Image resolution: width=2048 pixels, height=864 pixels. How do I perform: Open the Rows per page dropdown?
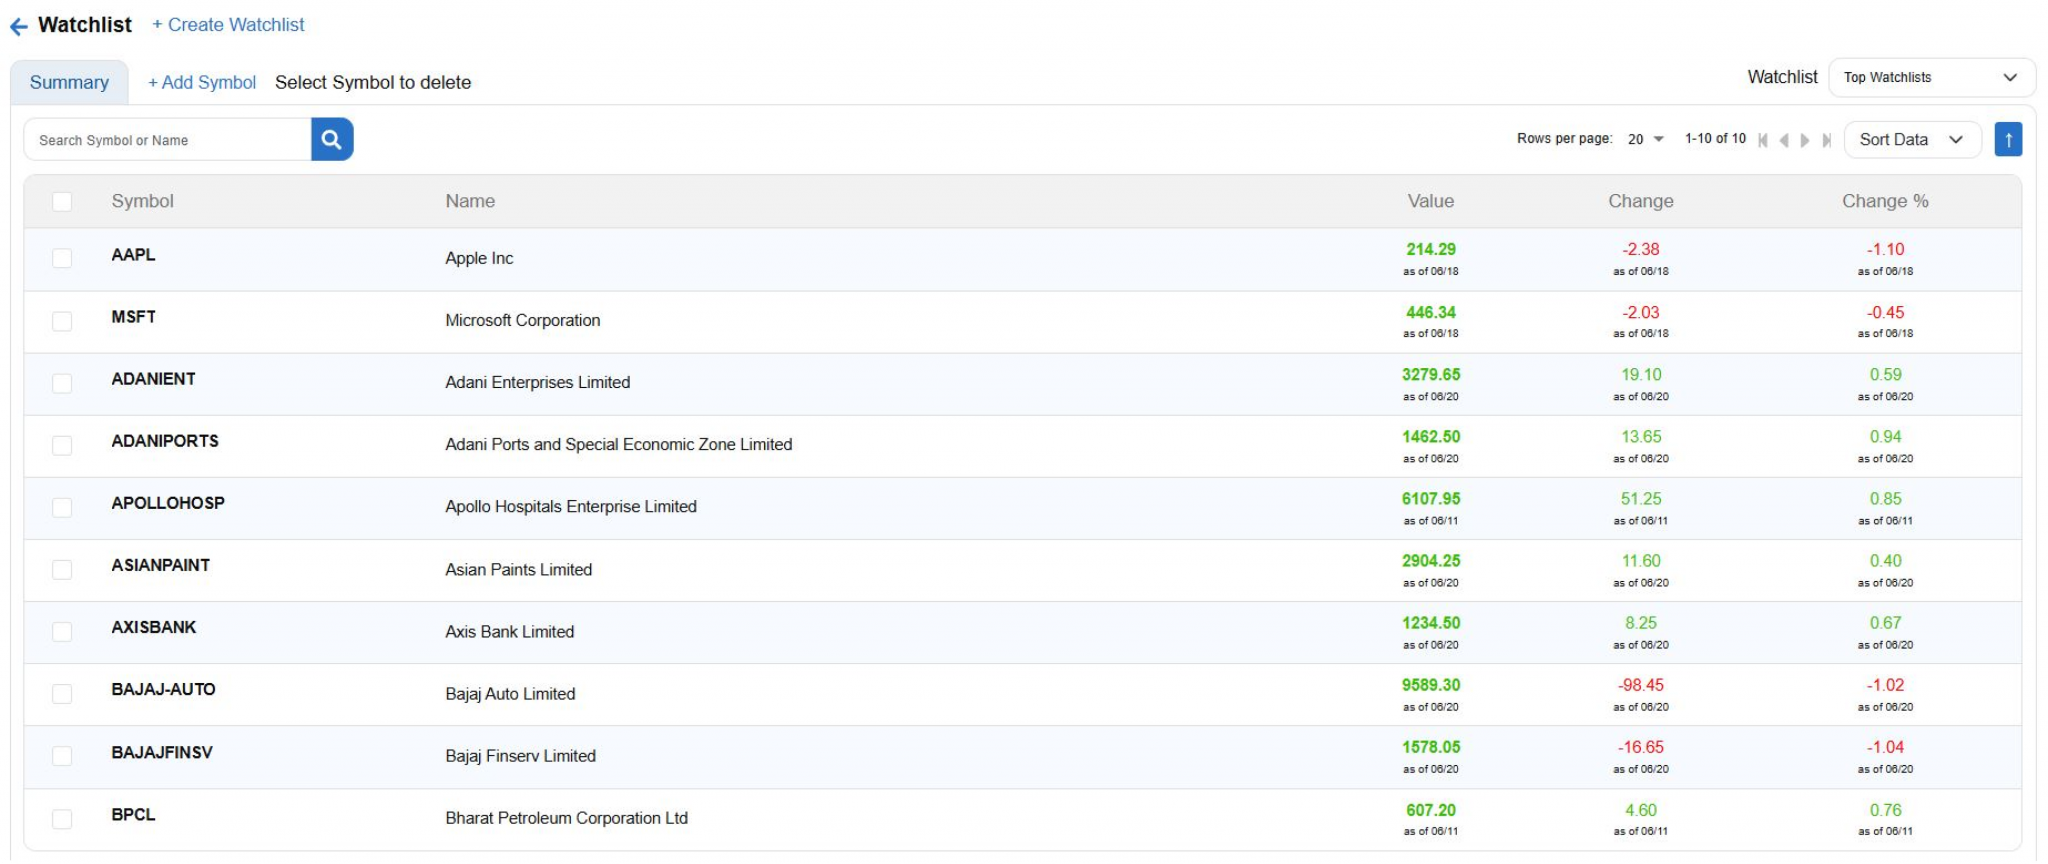1645,139
